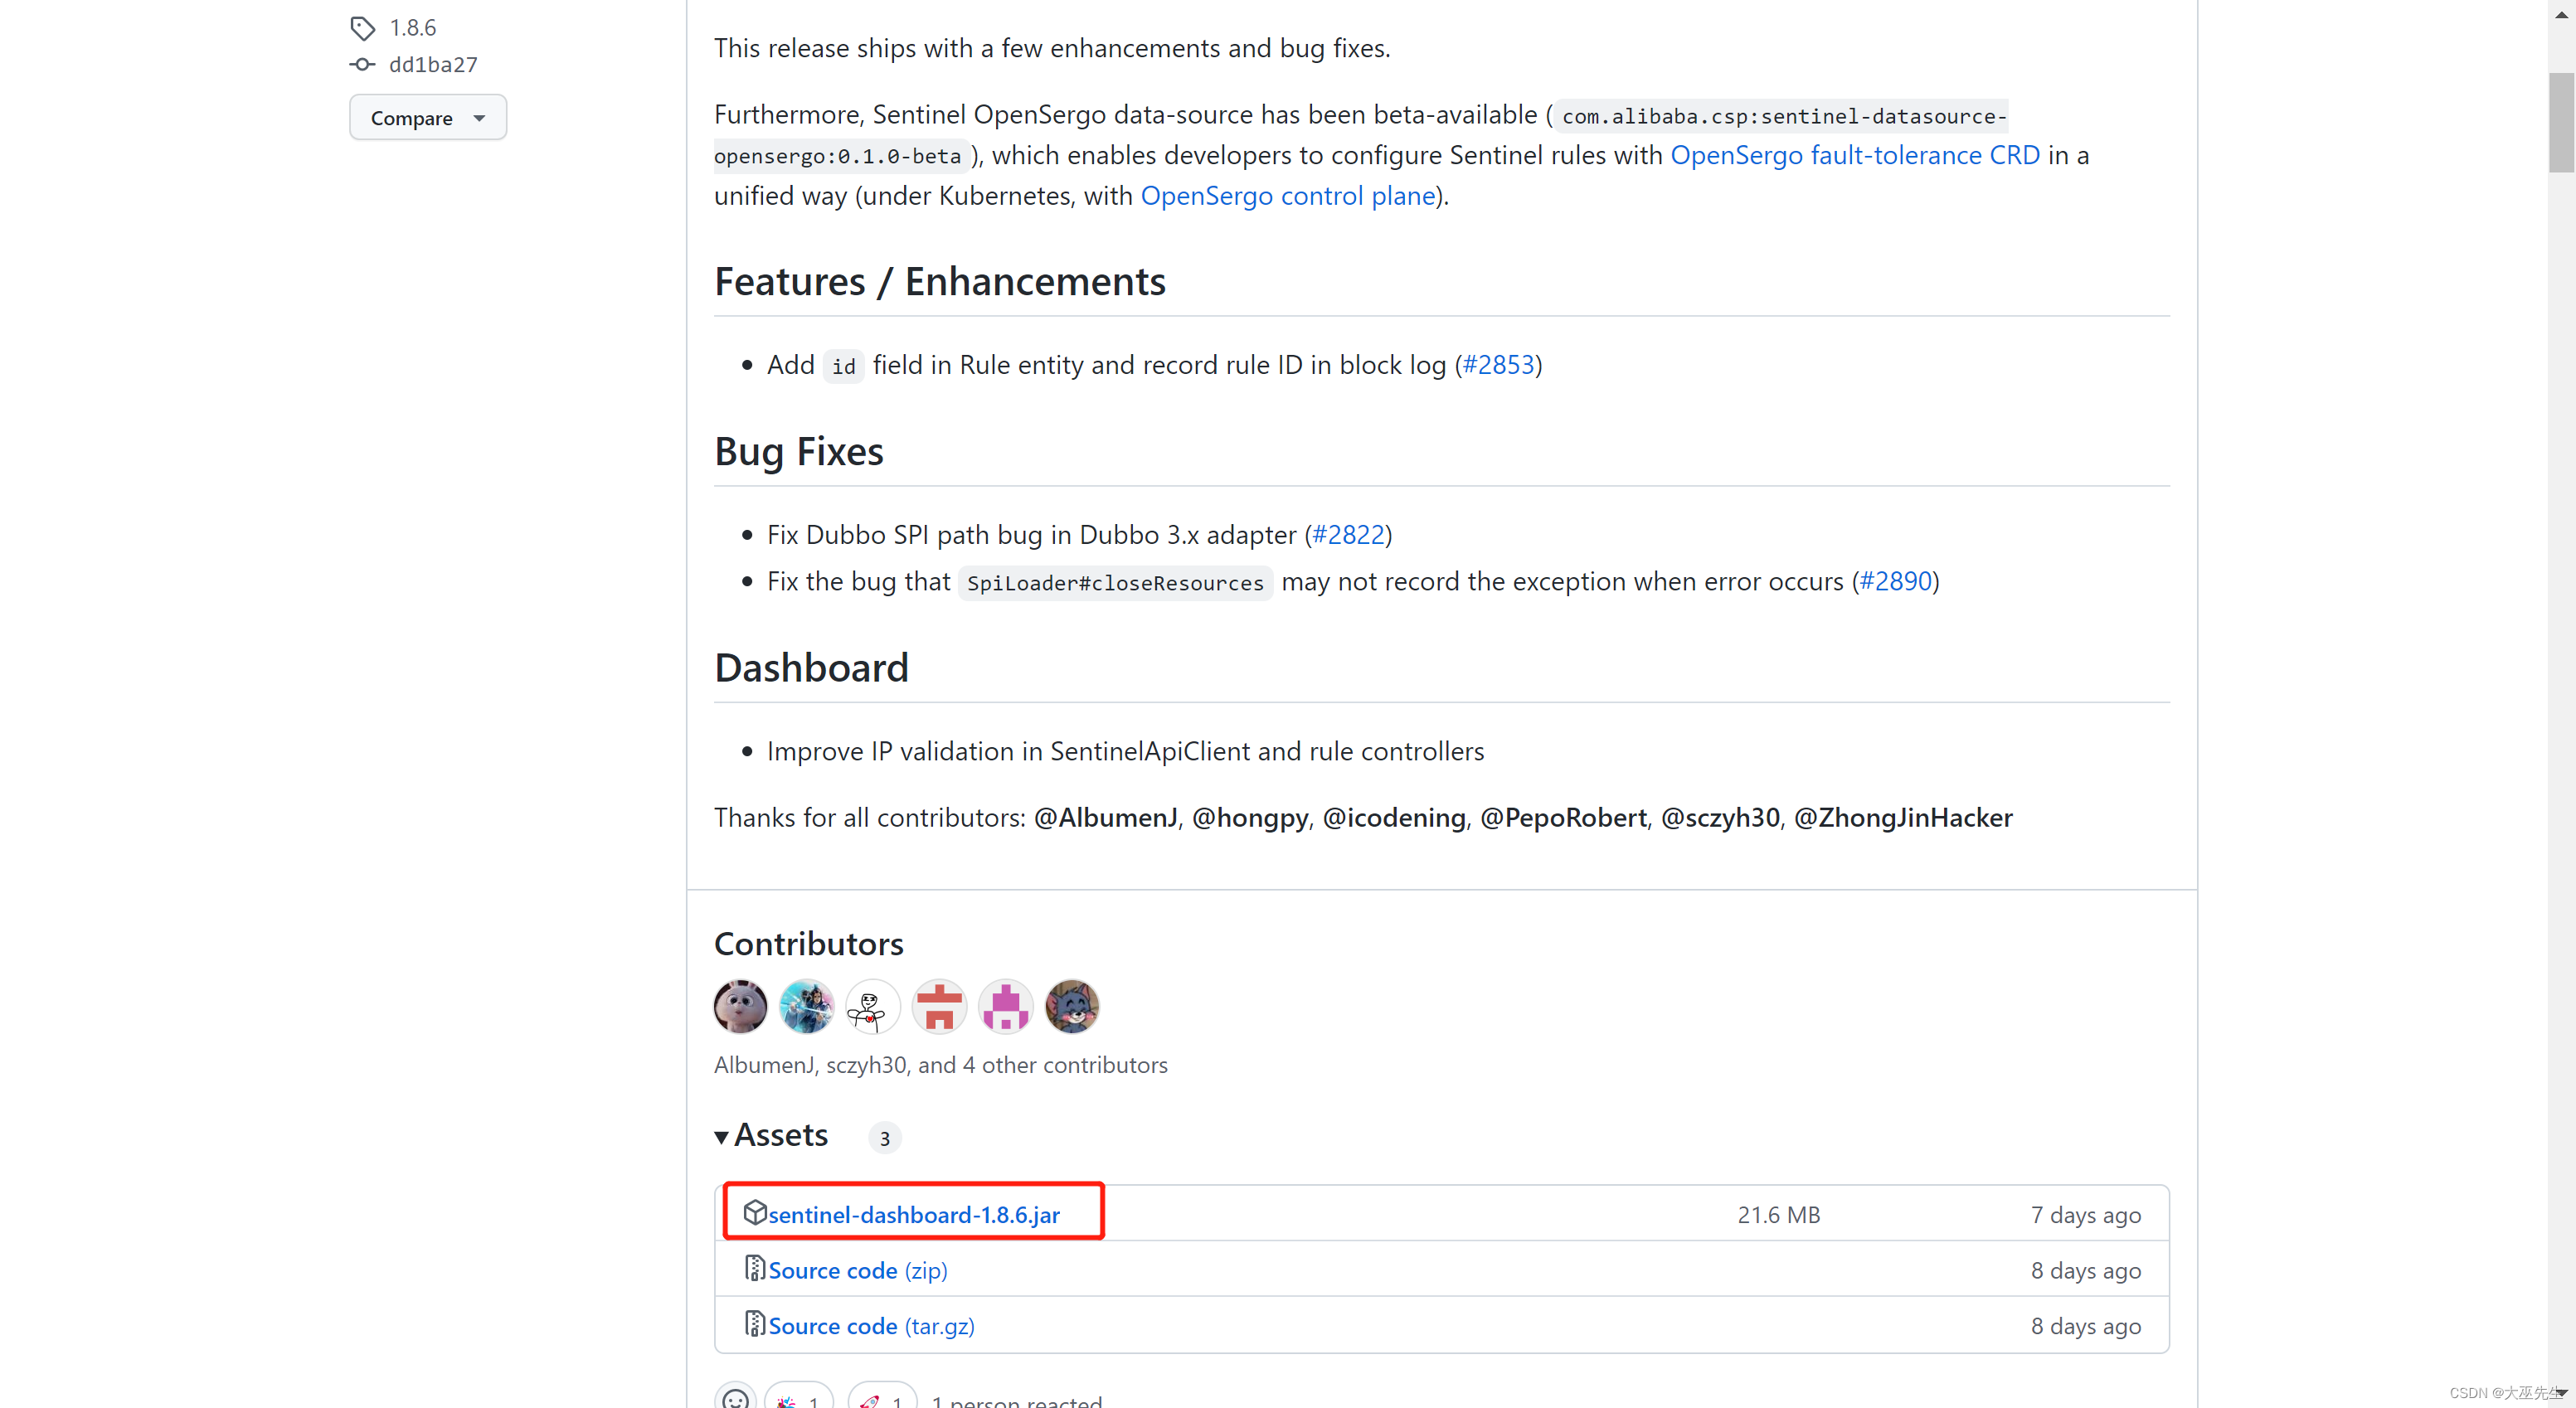Collapse the Assets section
Screen dimensions: 2576x1408
click(722, 1136)
